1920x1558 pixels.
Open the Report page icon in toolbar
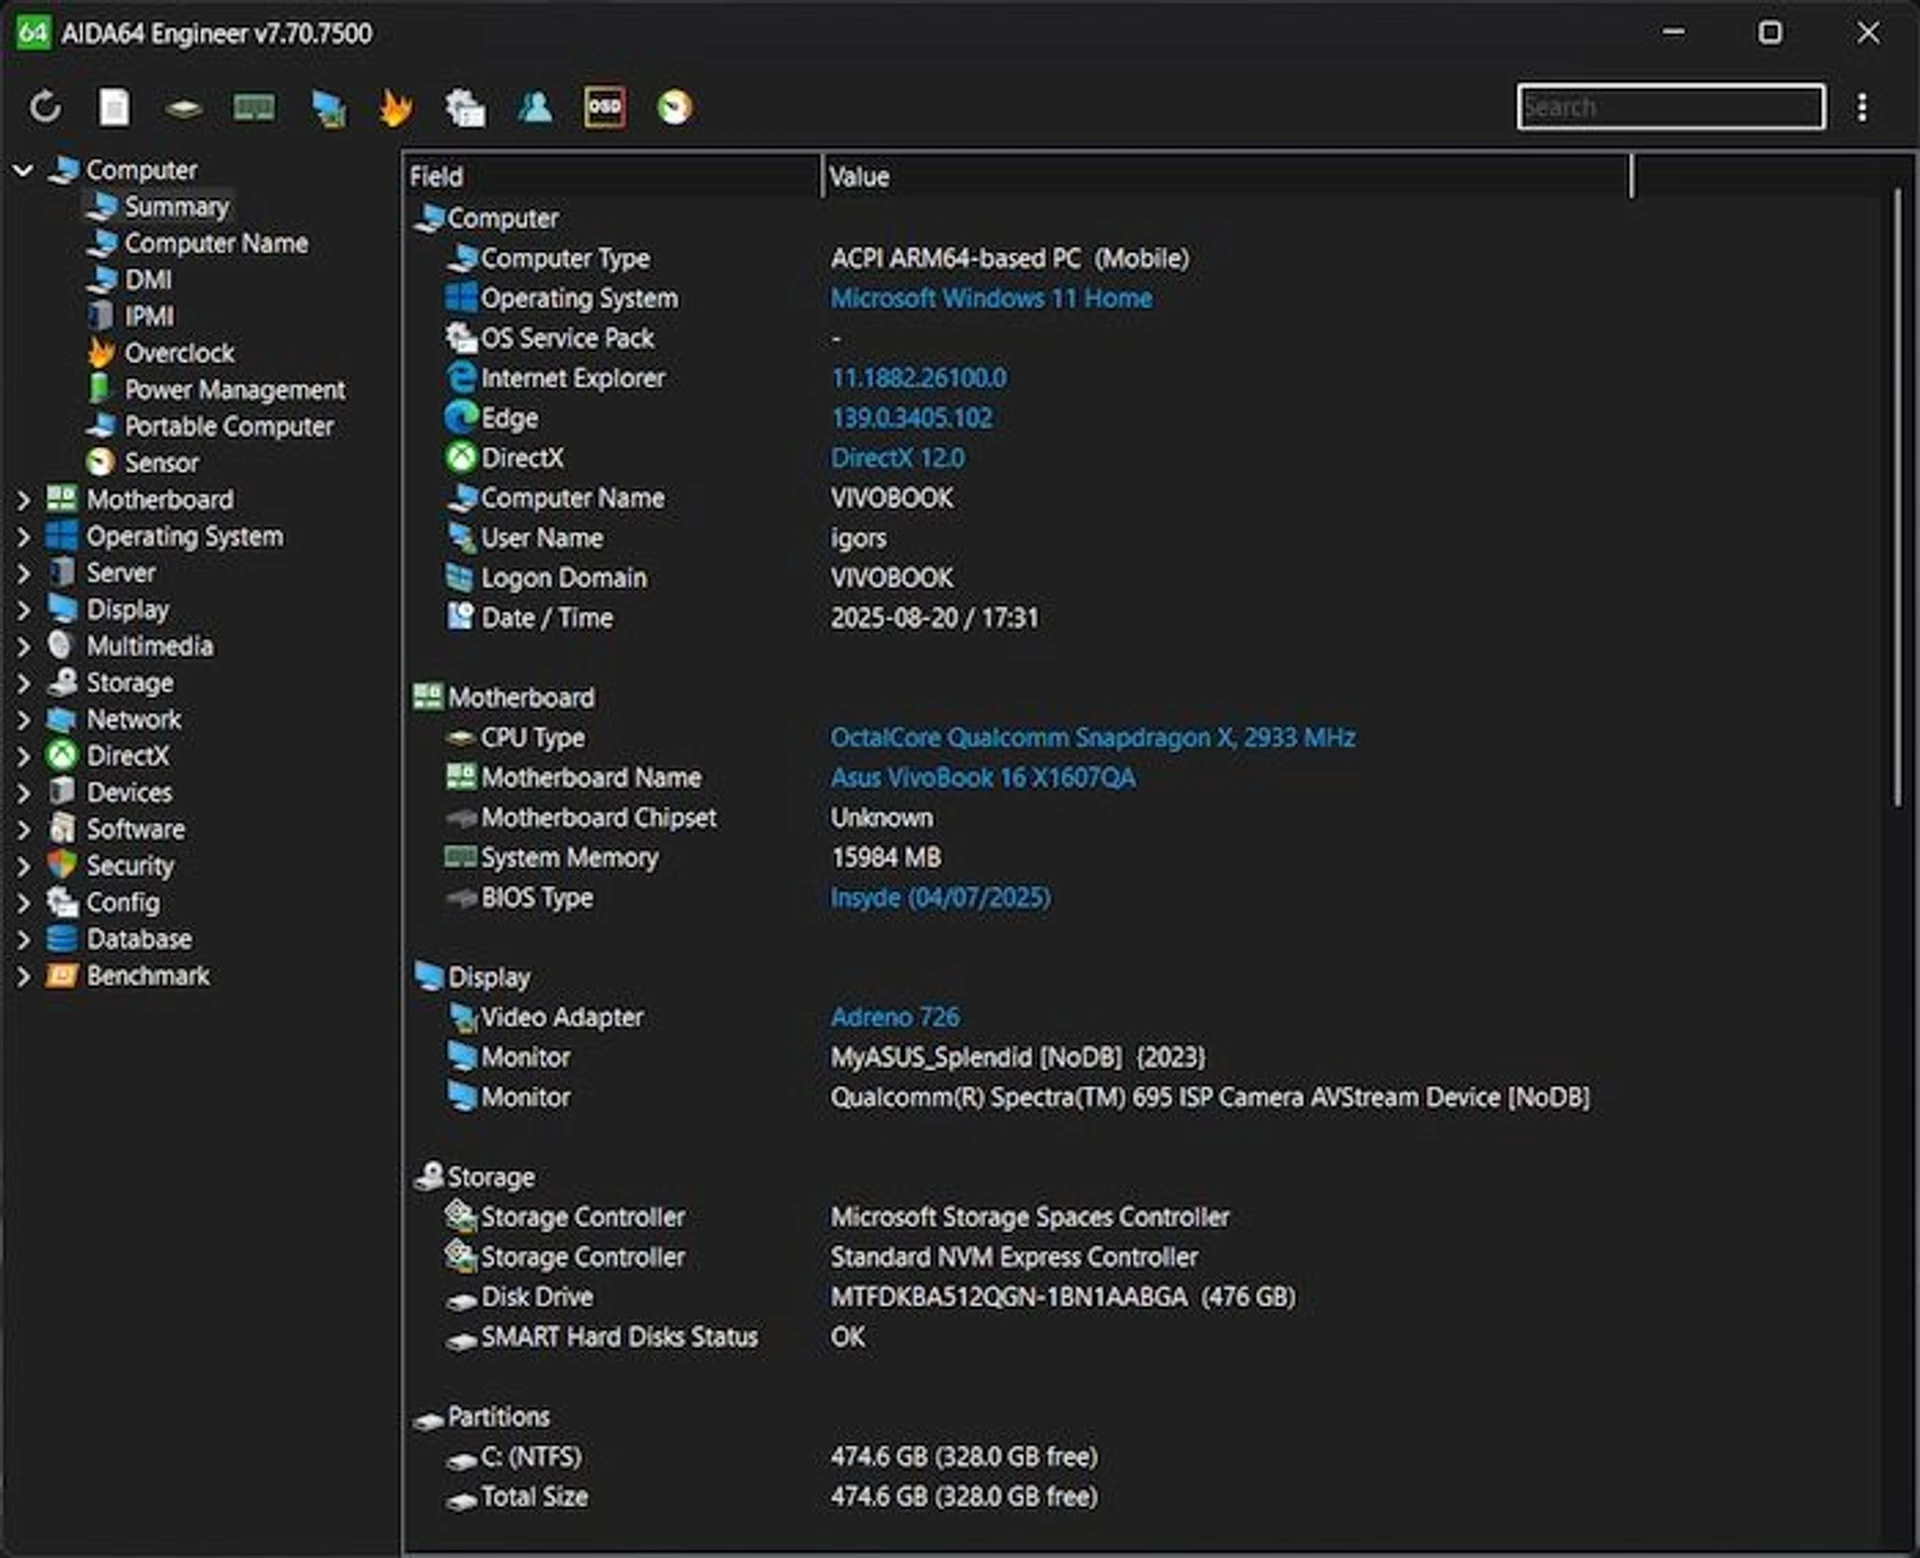[114, 107]
